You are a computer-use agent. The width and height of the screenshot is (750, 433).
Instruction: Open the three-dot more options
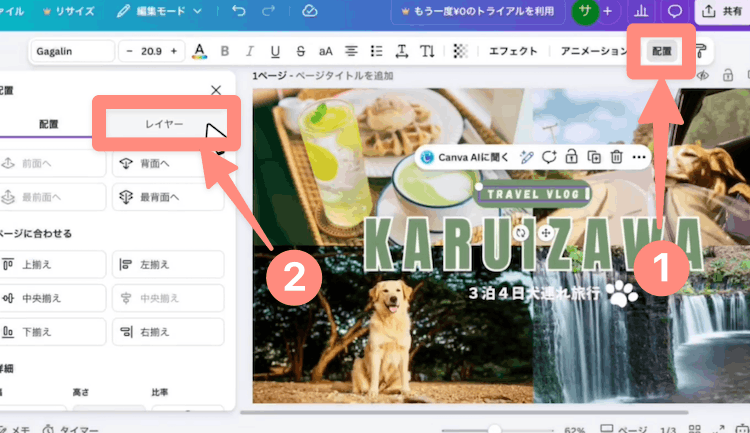pyautogui.click(x=639, y=157)
